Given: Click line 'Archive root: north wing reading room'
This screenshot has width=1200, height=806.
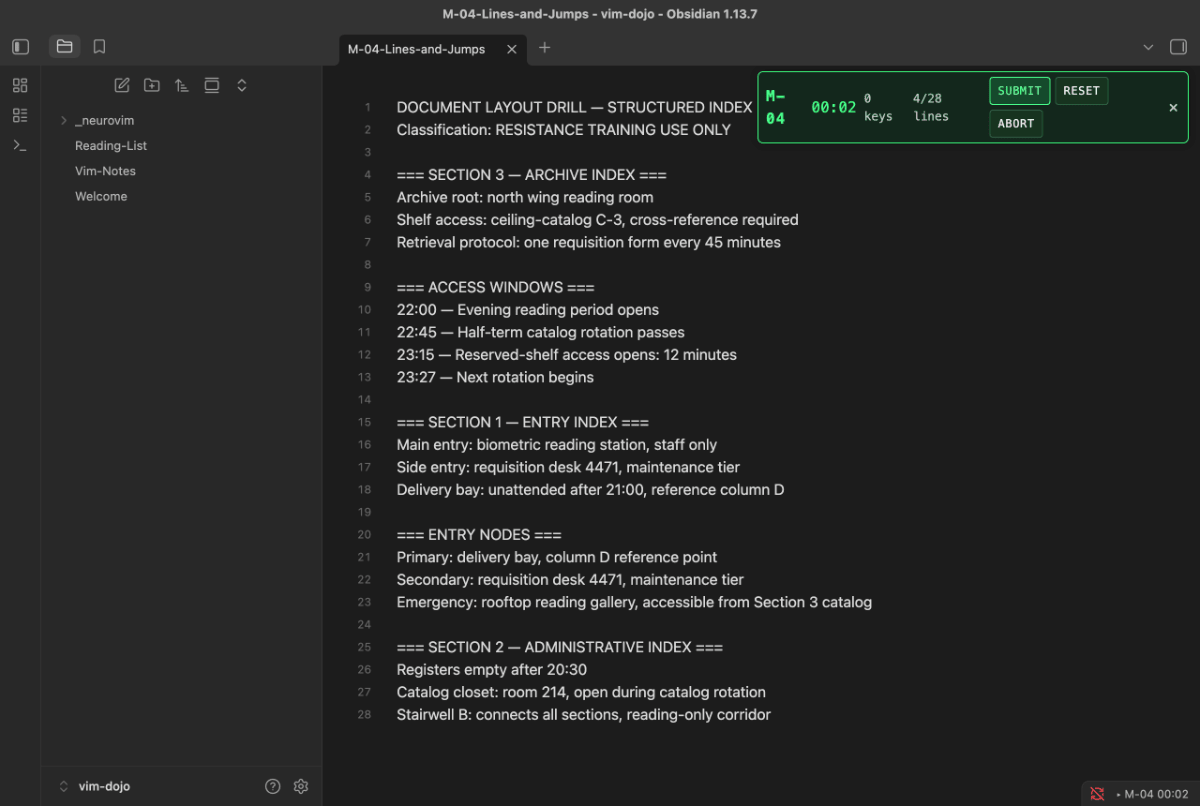Looking at the screenshot, I should click(525, 197).
